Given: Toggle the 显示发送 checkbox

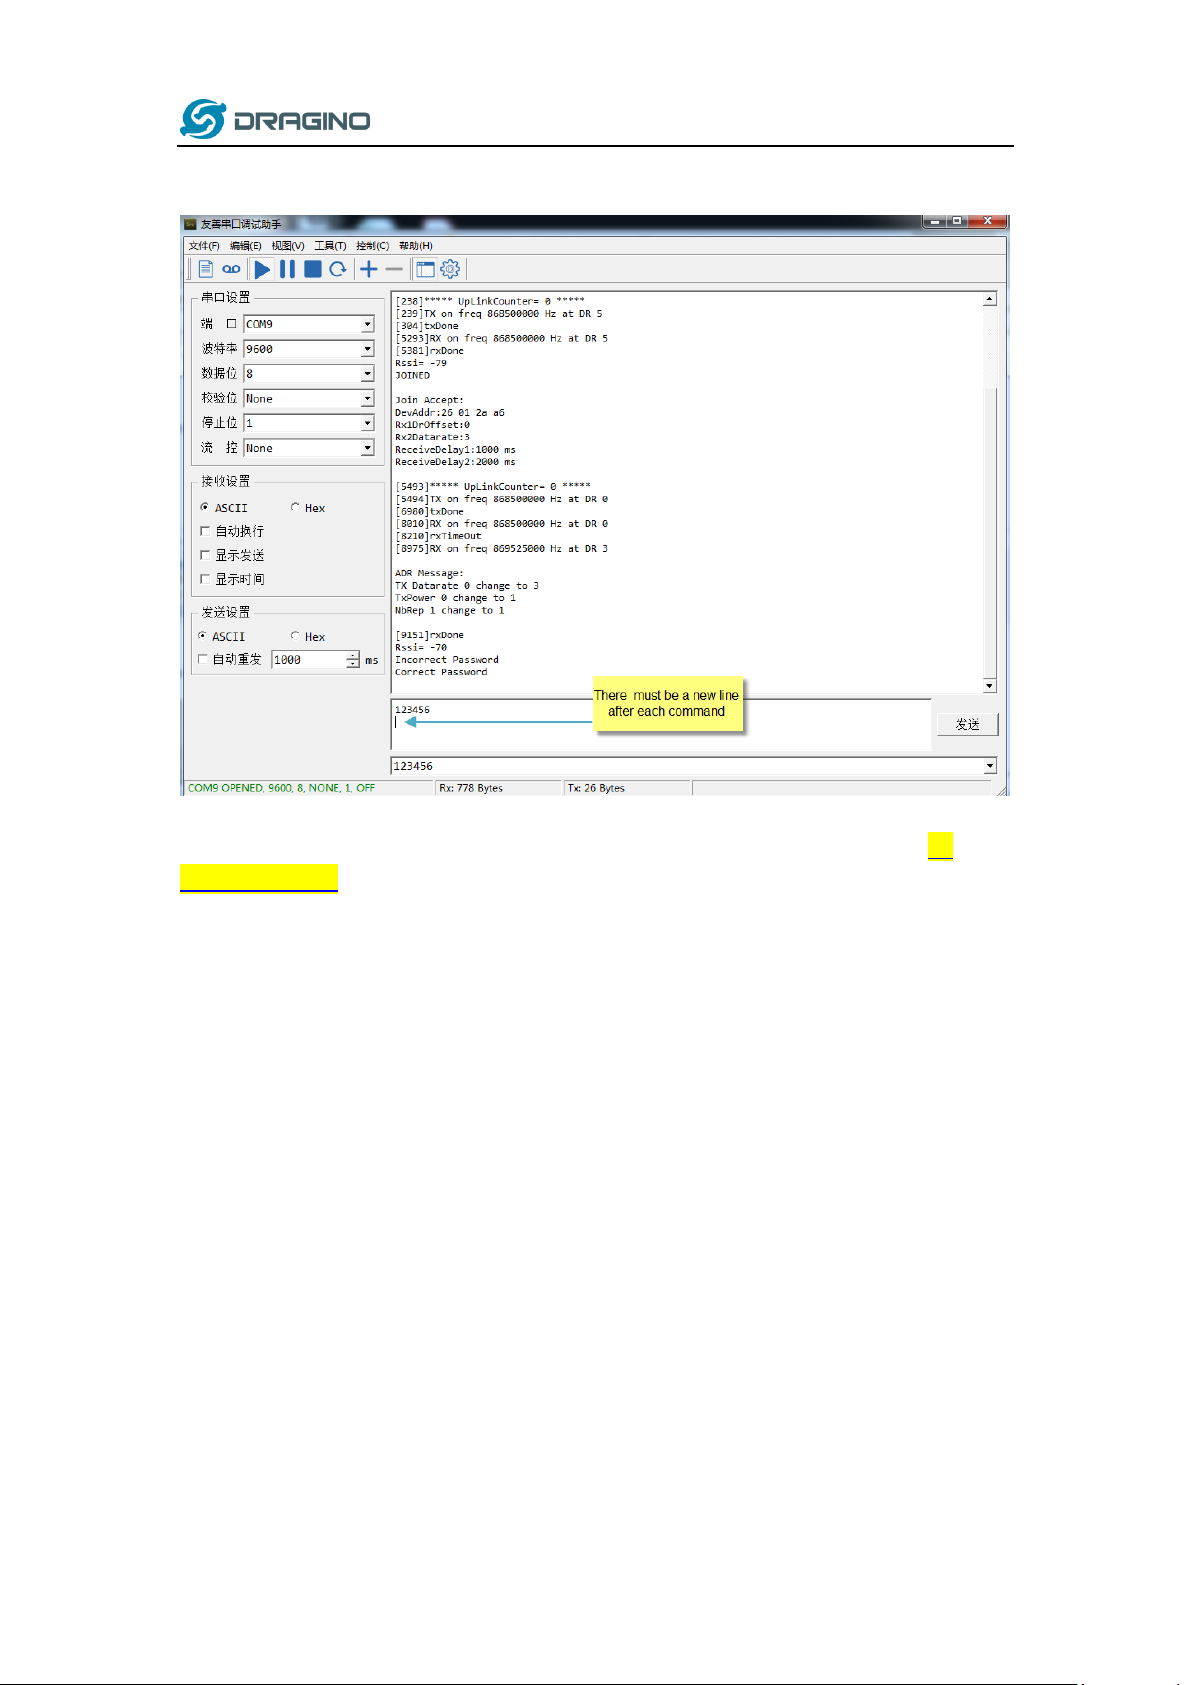Looking at the screenshot, I should (205, 556).
